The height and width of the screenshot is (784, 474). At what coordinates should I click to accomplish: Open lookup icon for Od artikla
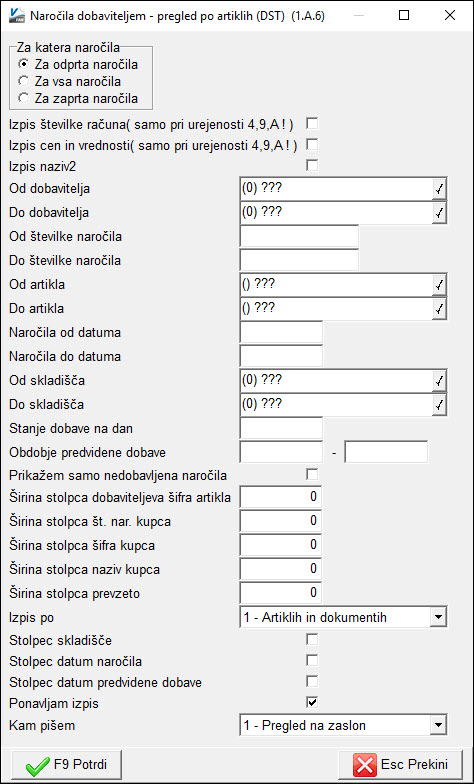click(x=440, y=286)
